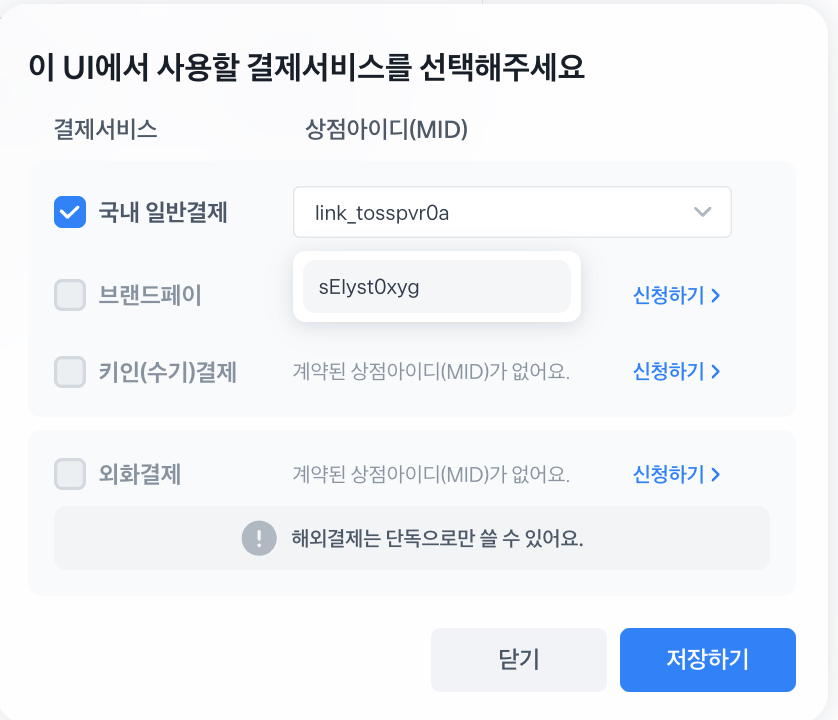The width and height of the screenshot is (838, 720).
Task: Click arrow icon beside 브랜드페이 신청하기
Action: point(716,296)
